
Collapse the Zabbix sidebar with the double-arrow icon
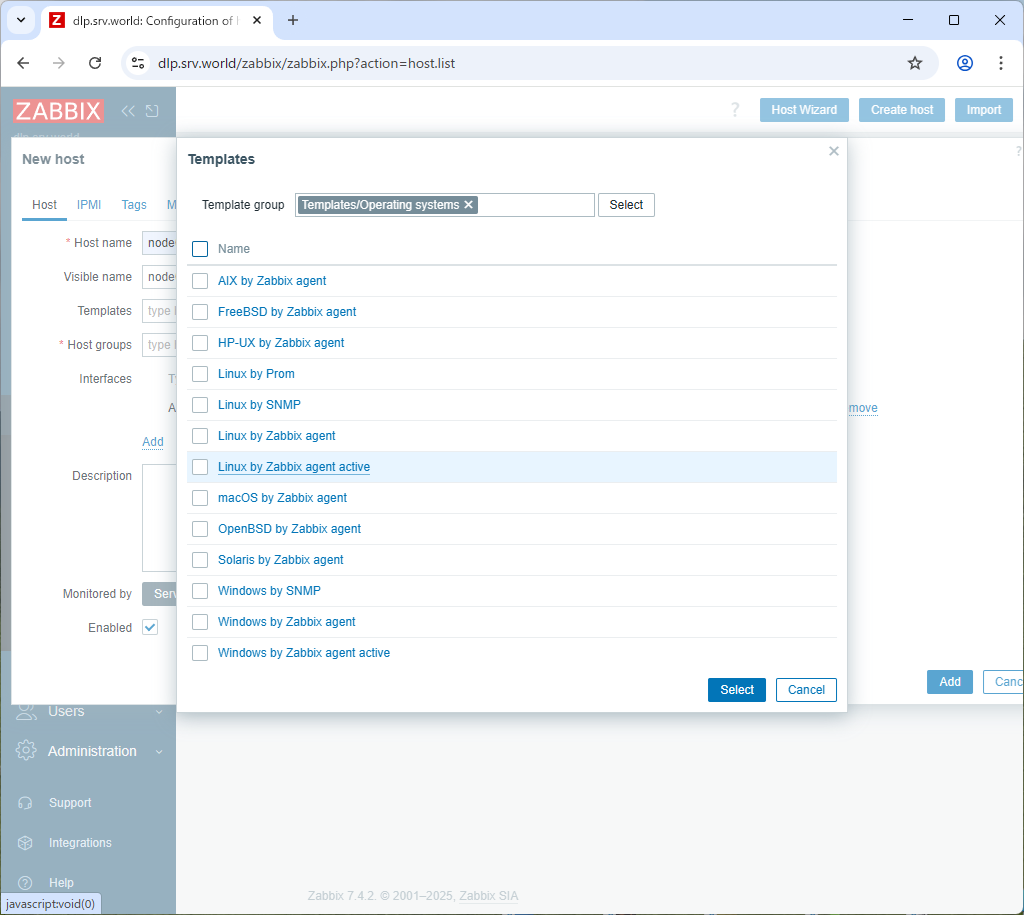(x=128, y=111)
